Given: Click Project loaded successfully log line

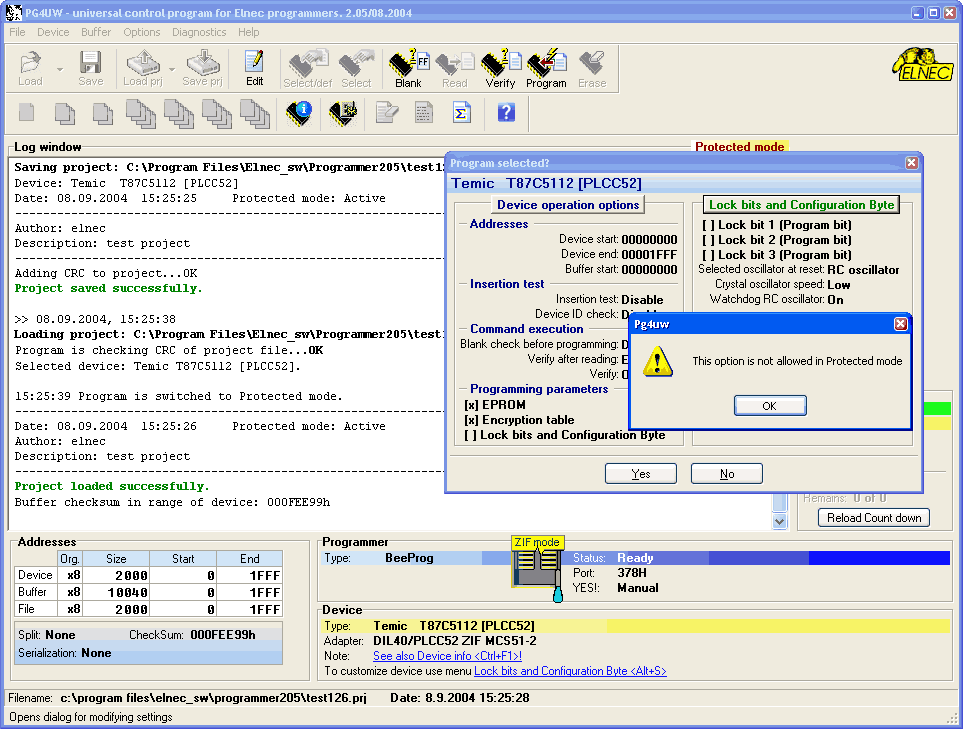Looking at the screenshot, I should (x=112, y=486).
